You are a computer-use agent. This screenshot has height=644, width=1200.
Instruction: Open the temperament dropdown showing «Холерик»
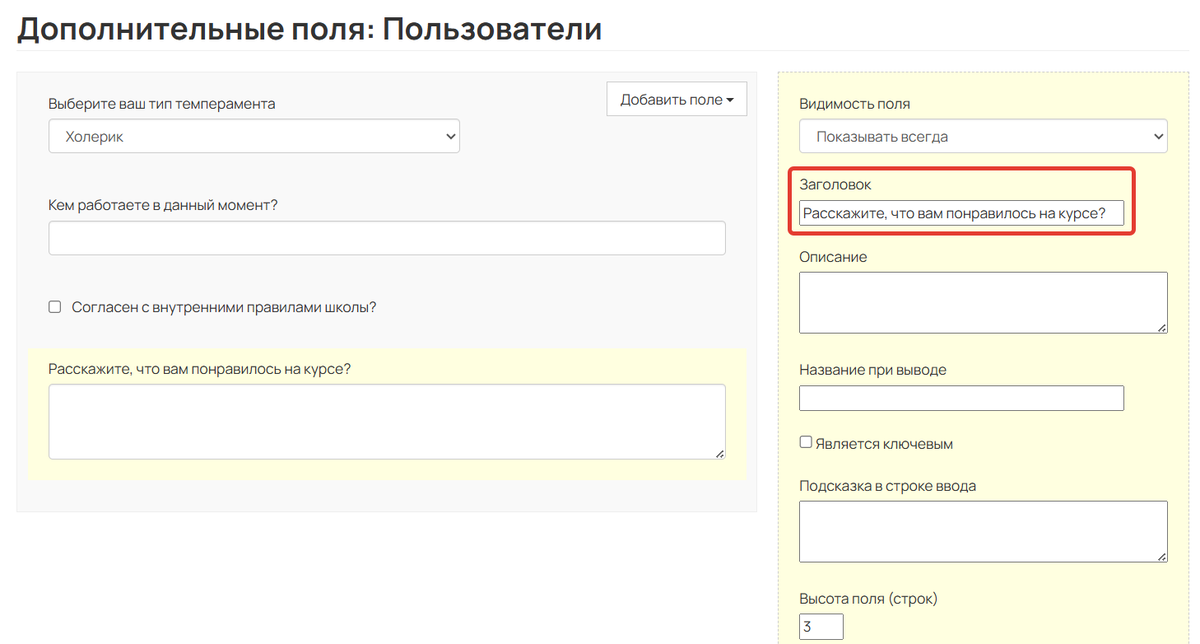(253, 136)
